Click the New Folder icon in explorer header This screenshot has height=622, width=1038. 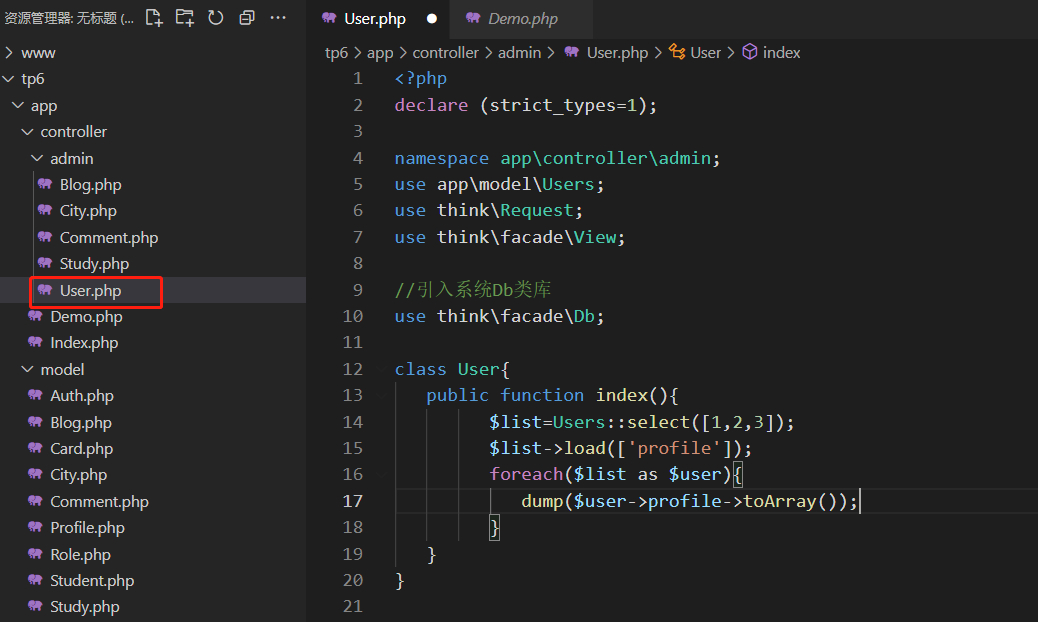tap(185, 18)
